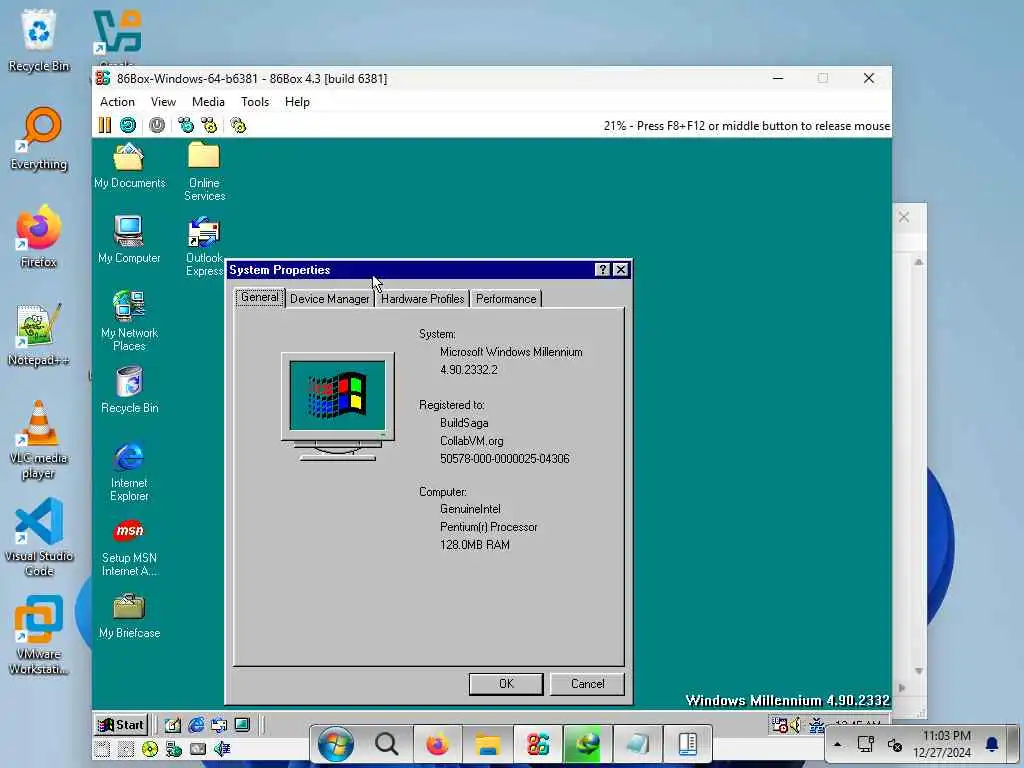The width and height of the screenshot is (1024, 768).
Task: Click the text '128.0MB RAM'
Action: click(x=475, y=545)
